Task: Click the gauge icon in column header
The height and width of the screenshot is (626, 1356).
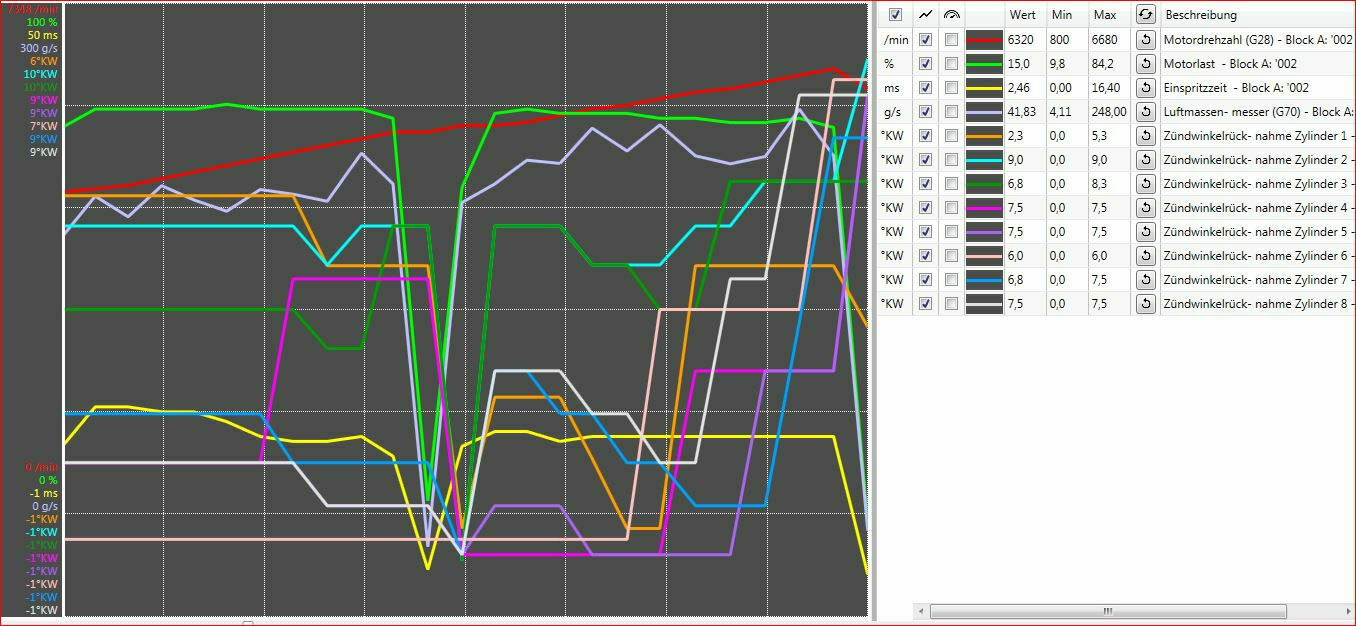Action: point(951,15)
